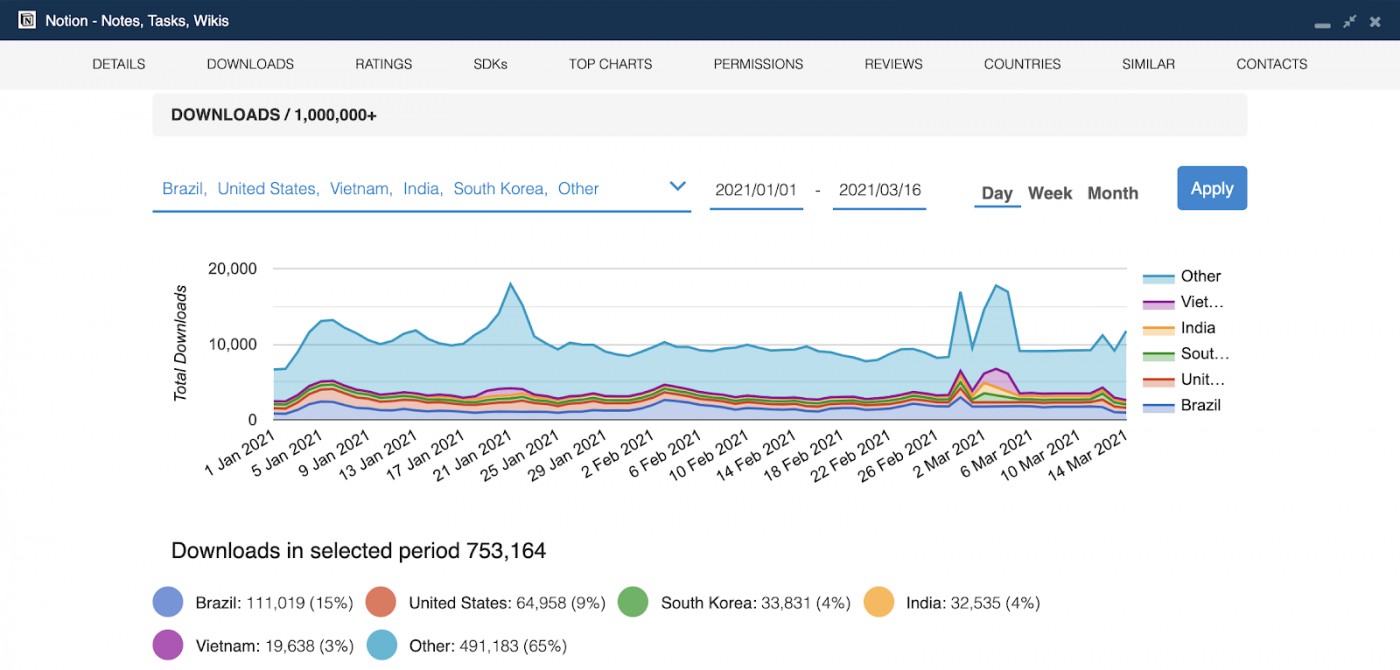The height and width of the screenshot is (670, 1400).
Task: Click the Vietnam purple color circle
Action: 167,646
